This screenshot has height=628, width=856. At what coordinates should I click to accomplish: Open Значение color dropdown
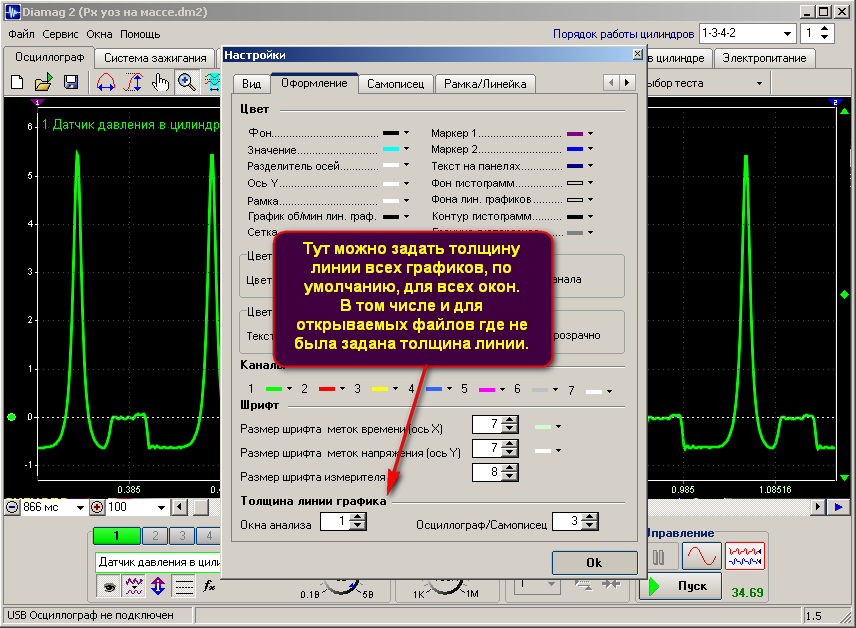pos(406,149)
